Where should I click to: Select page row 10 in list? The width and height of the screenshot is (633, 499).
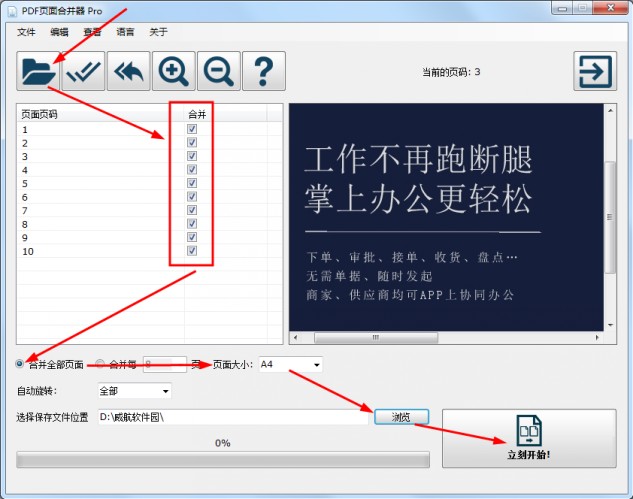tap(149, 251)
